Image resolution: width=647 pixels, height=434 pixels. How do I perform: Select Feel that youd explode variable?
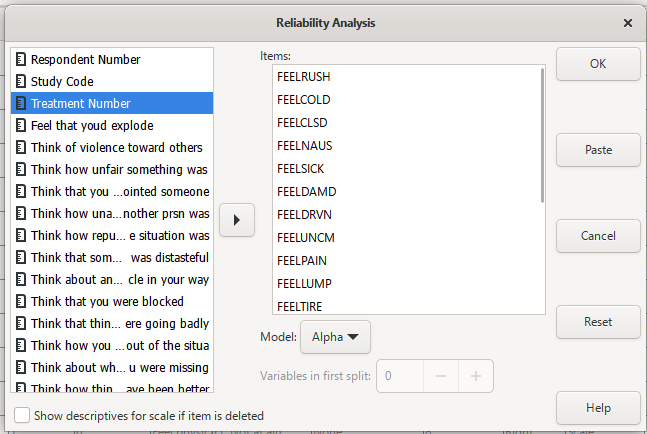[112, 125]
